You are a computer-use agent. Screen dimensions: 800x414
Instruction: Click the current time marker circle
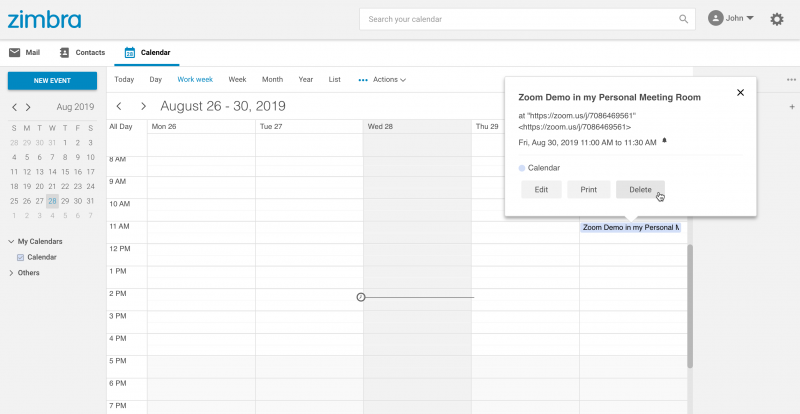(361, 297)
